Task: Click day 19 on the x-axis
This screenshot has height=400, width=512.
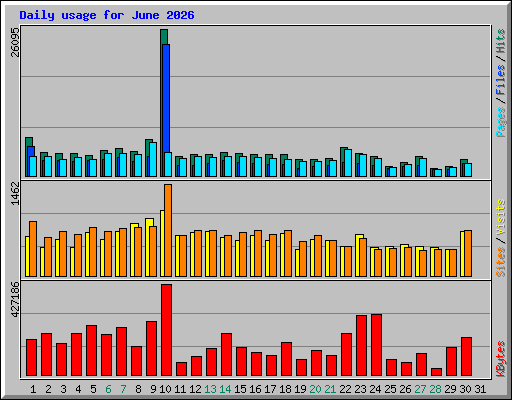Action: [300, 389]
